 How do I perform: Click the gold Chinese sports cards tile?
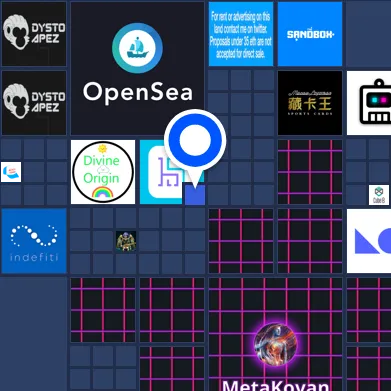point(310,103)
